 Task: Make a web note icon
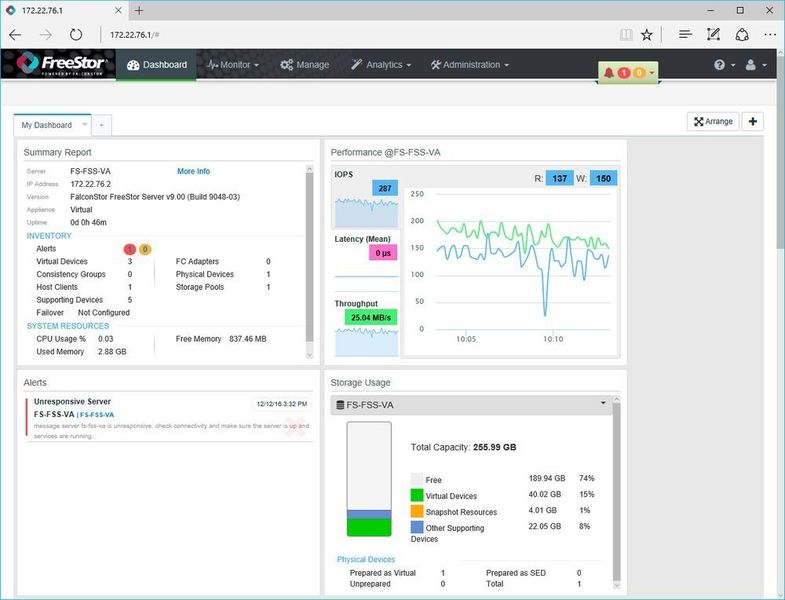pos(713,35)
